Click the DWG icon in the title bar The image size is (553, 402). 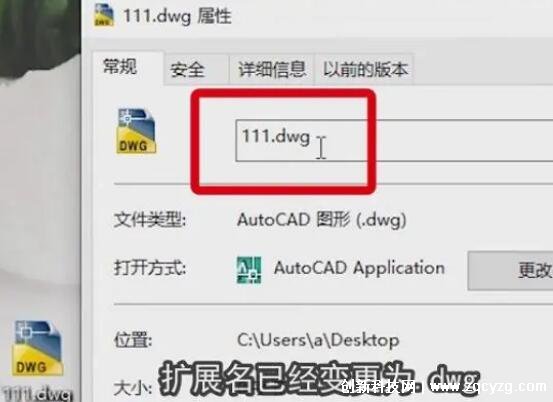pos(104,15)
